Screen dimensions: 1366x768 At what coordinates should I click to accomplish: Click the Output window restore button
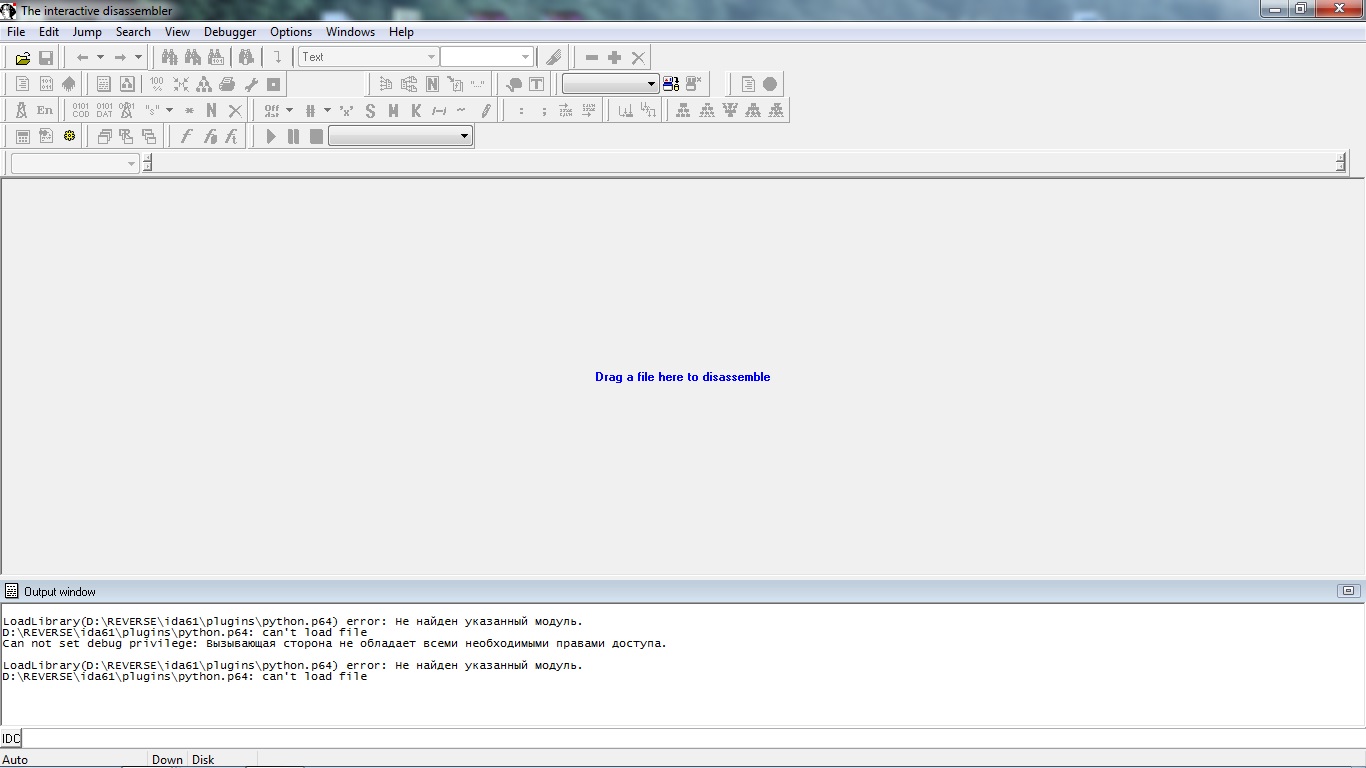click(x=1348, y=591)
